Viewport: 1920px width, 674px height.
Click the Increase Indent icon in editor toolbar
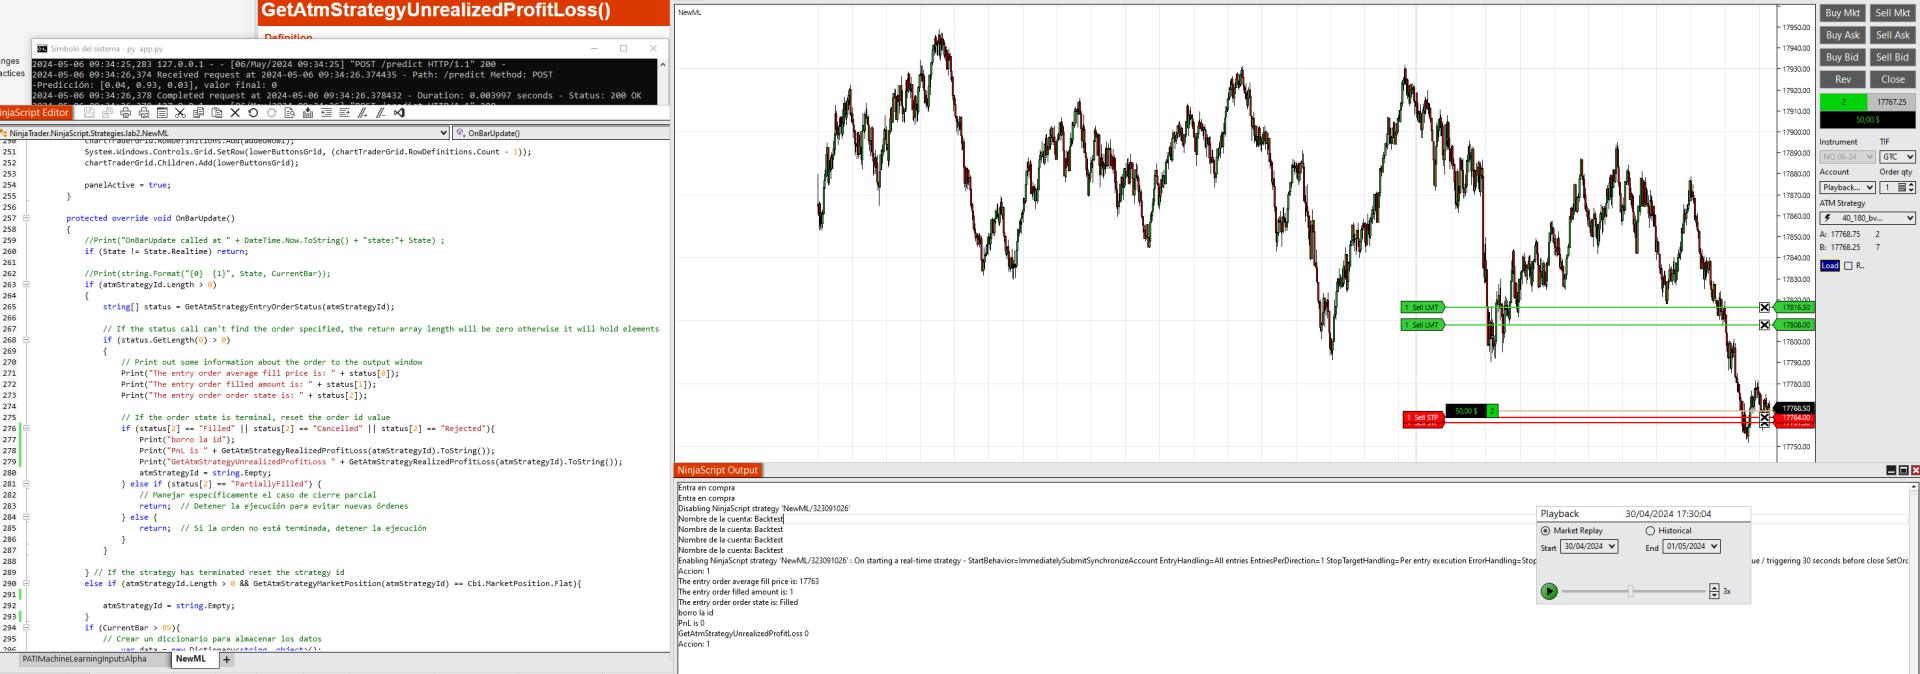(345, 113)
